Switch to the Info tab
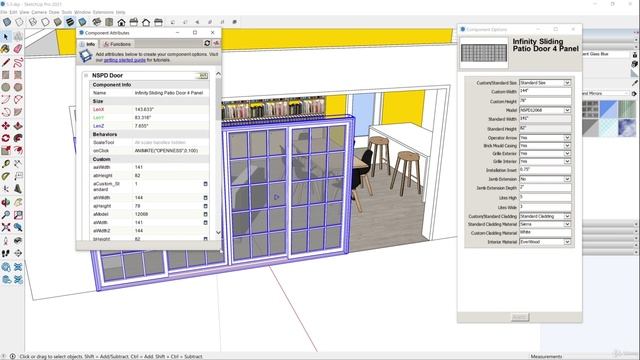640x360 pixels. coord(88,44)
